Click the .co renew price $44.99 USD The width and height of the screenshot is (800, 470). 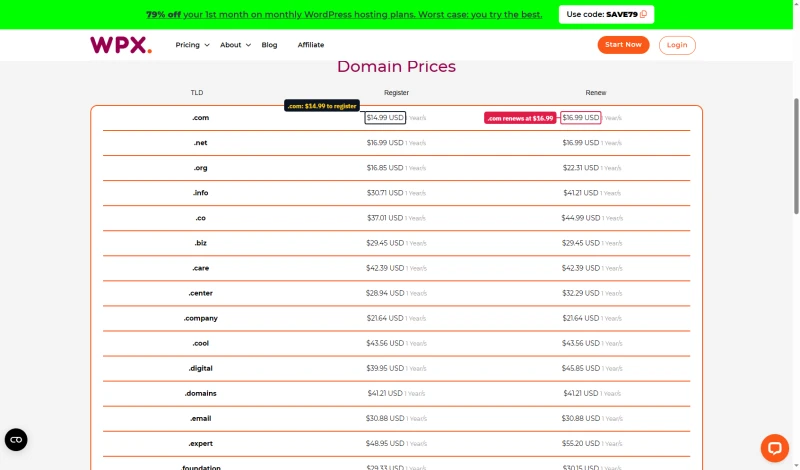[581, 218]
